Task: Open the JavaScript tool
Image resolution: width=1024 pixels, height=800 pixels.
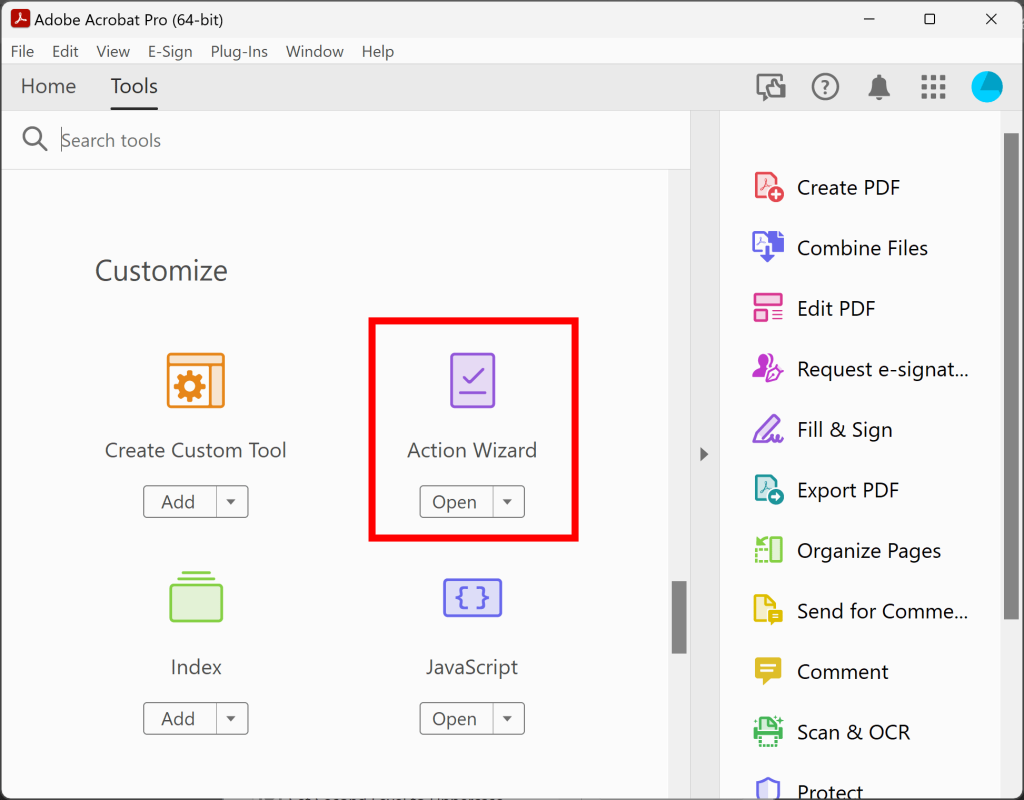Action: click(x=456, y=718)
